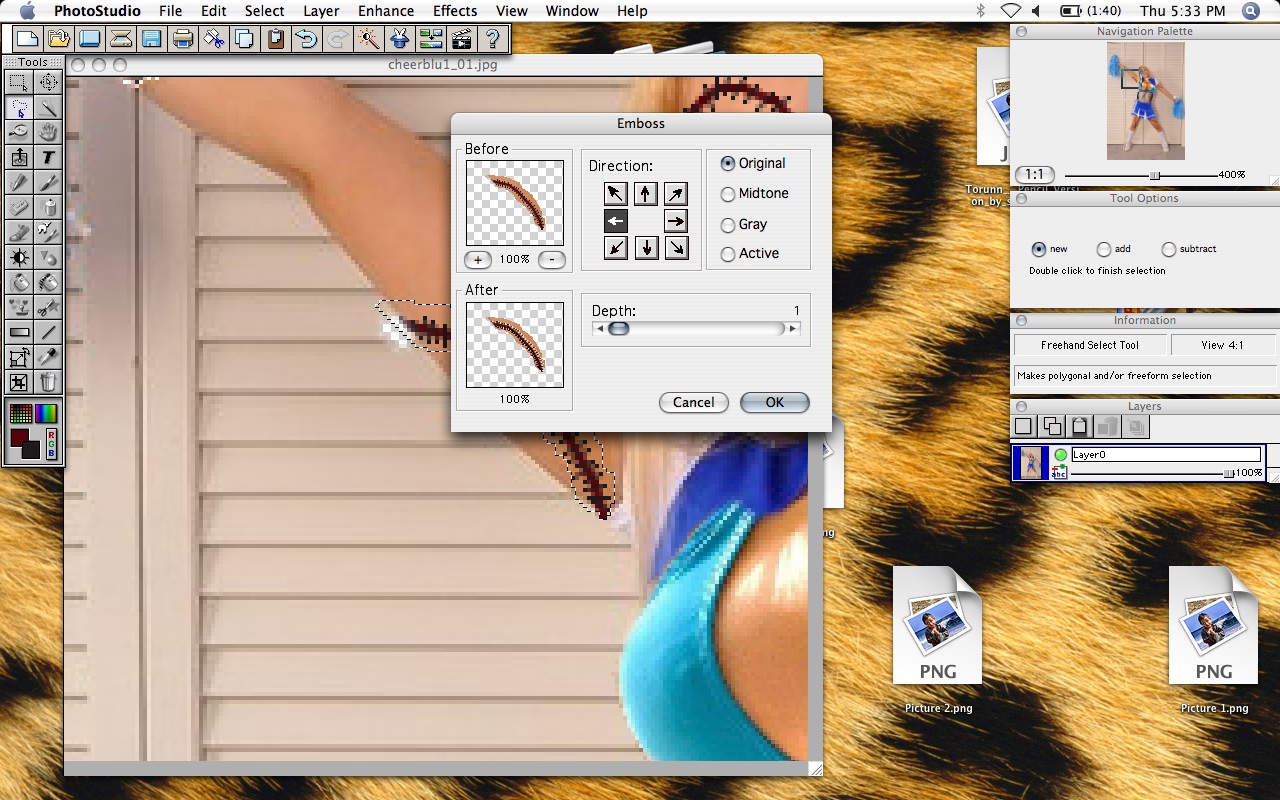The image size is (1280, 800).
Task: Click the minus zoom button under Before
Action: pyautogui.click(x=552, y=260)
